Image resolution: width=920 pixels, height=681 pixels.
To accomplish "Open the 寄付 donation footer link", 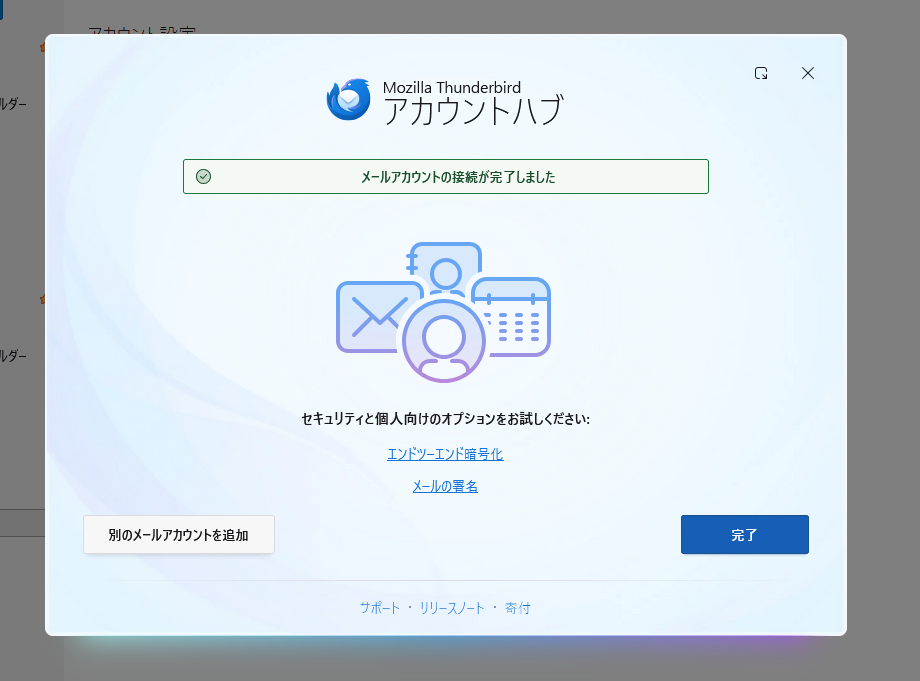I will point(518,608).
